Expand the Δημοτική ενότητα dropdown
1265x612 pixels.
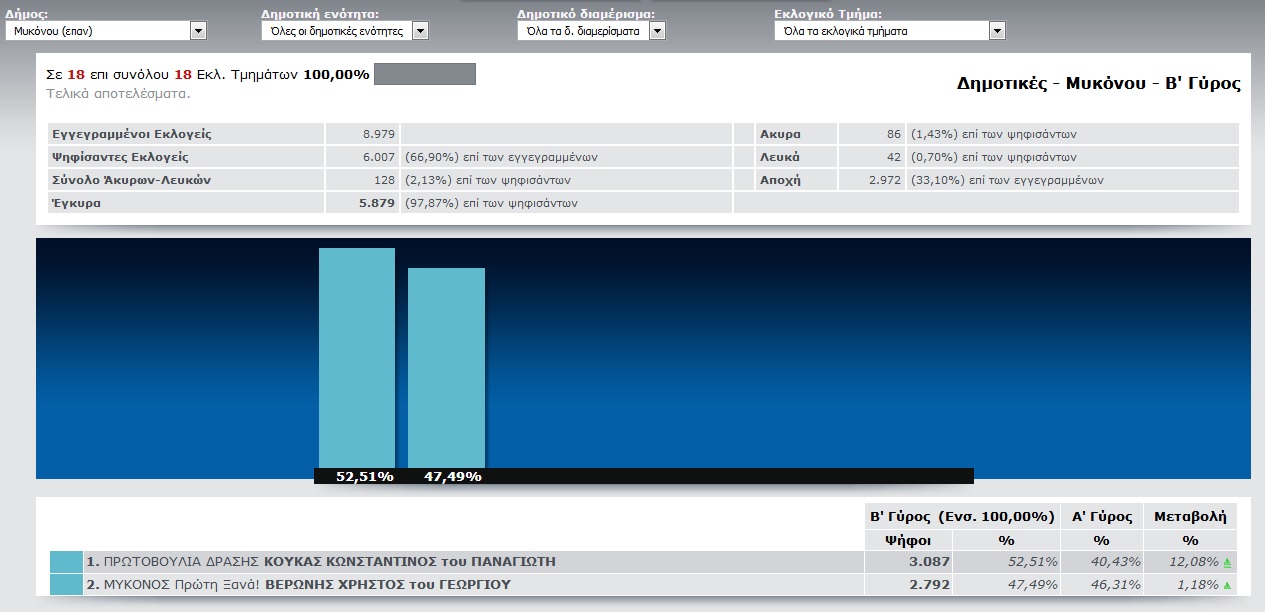(344, 31)
